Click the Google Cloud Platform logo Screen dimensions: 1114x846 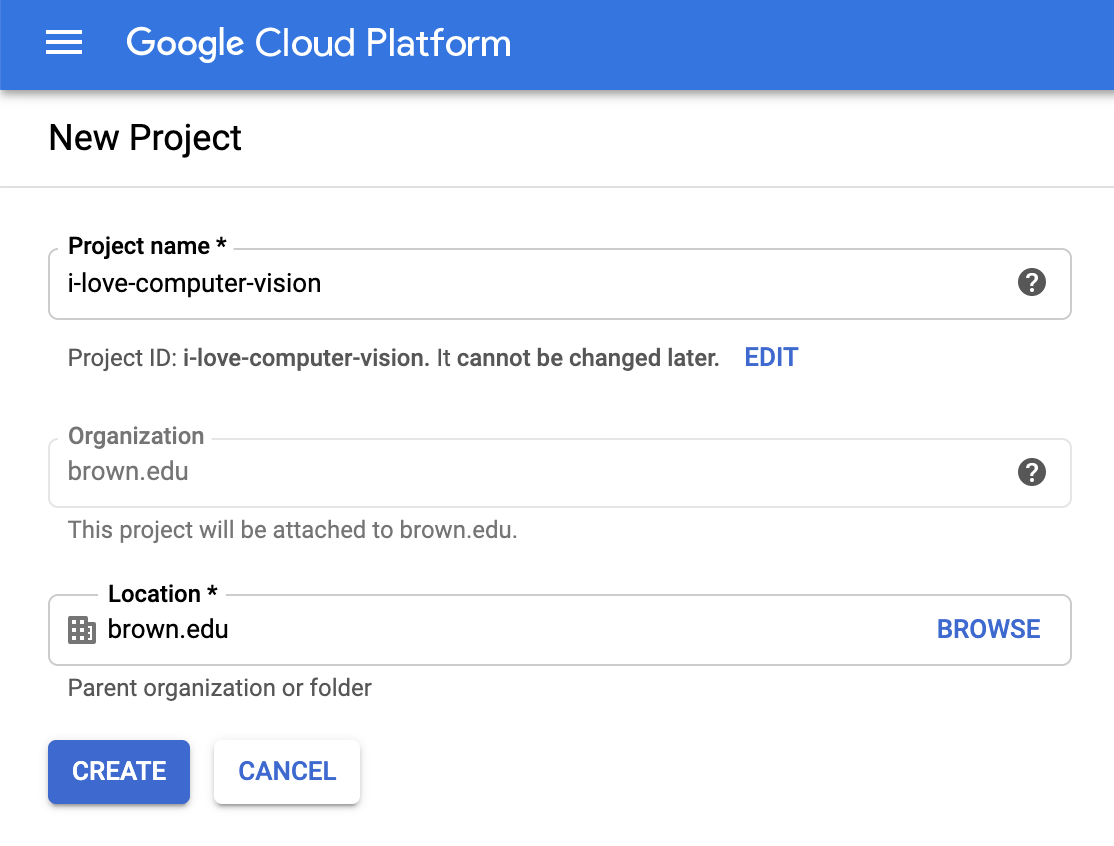pyautogui.click(x=318, y=43)
